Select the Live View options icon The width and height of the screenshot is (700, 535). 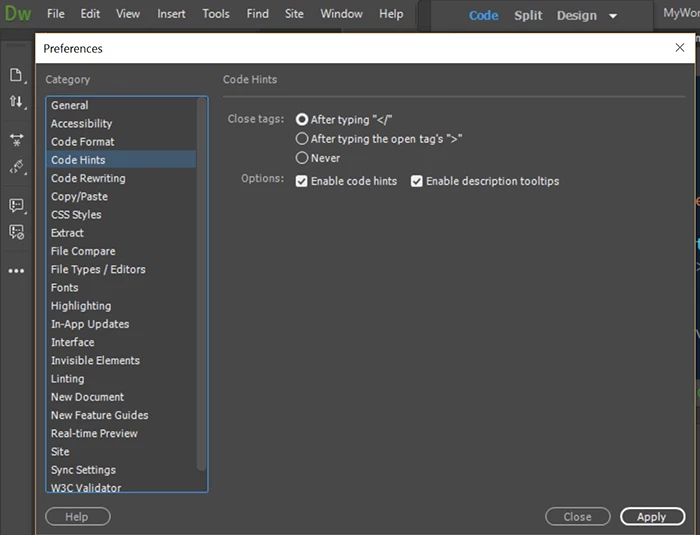[x=17, y=140]
